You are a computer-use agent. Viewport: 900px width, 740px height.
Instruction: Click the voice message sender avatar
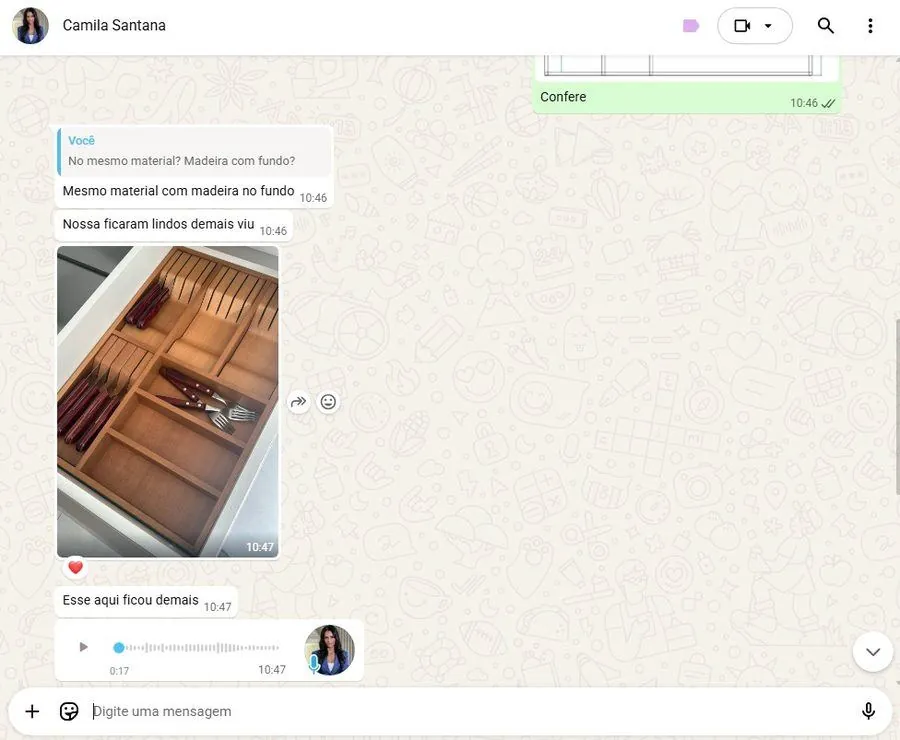(329, 650)
